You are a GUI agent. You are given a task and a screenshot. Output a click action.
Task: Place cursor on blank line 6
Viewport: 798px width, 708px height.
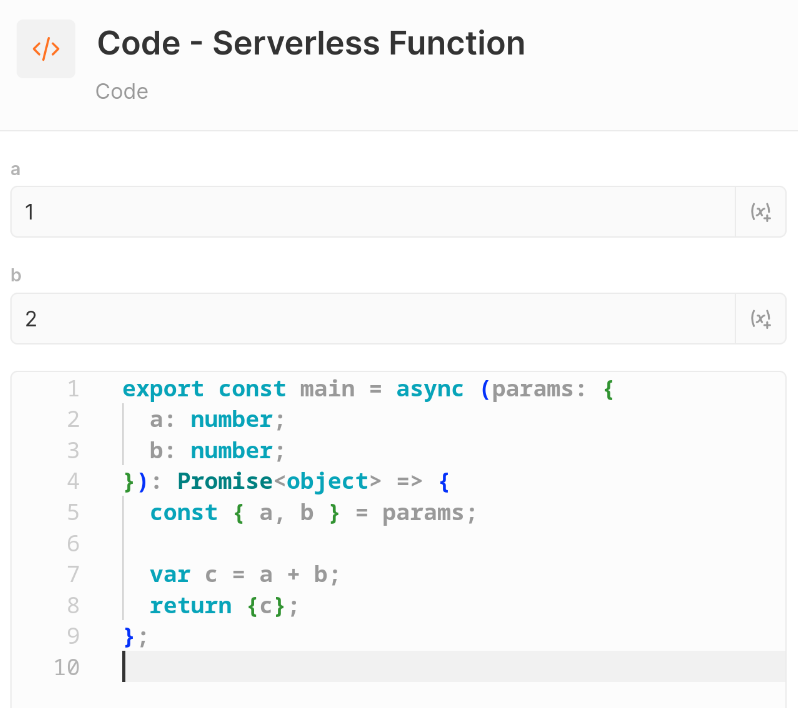pyautogui.click(x=400, y=544)
